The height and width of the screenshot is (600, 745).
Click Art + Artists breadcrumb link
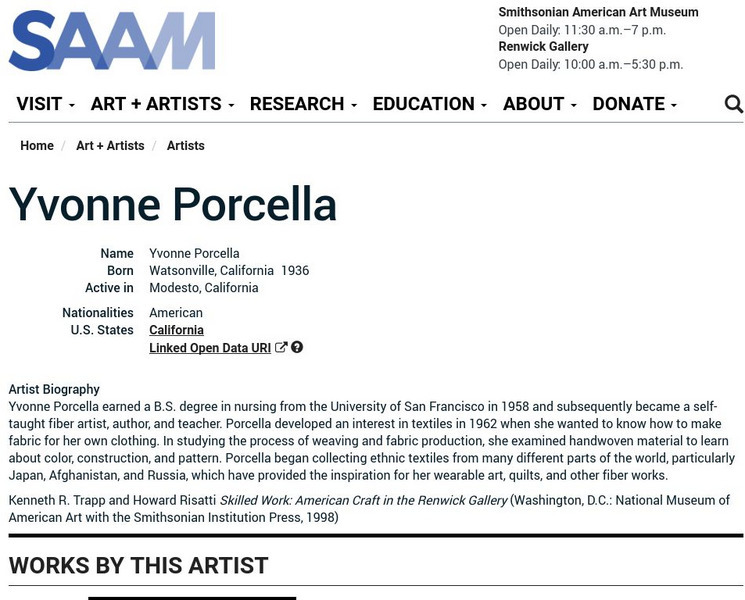tap(110, 146)
